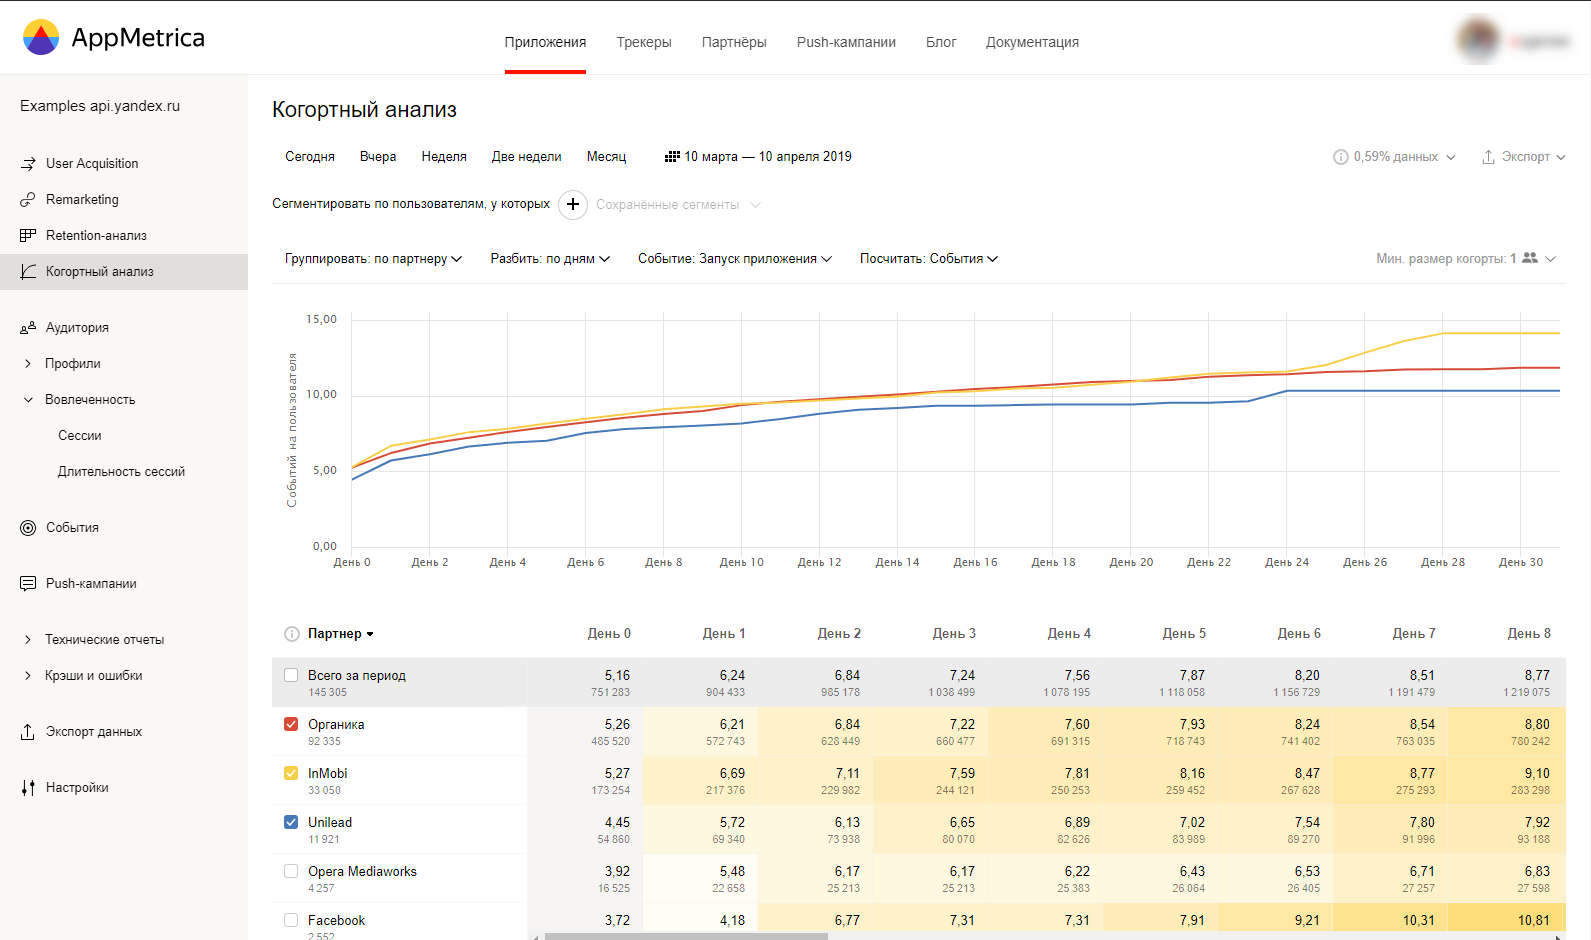Click the Экспорт upload arrow icon
1591x940 pixels.
(x=1488, y=157)
